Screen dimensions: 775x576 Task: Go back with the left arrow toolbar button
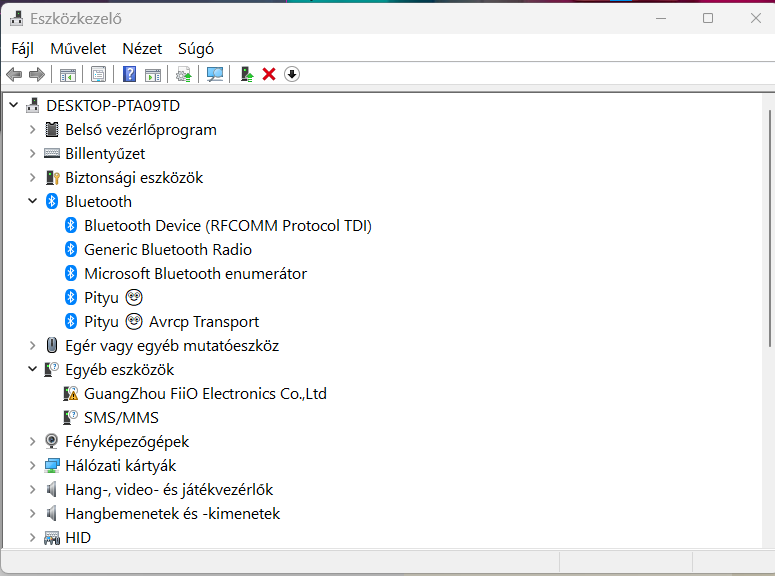[14, 75]
